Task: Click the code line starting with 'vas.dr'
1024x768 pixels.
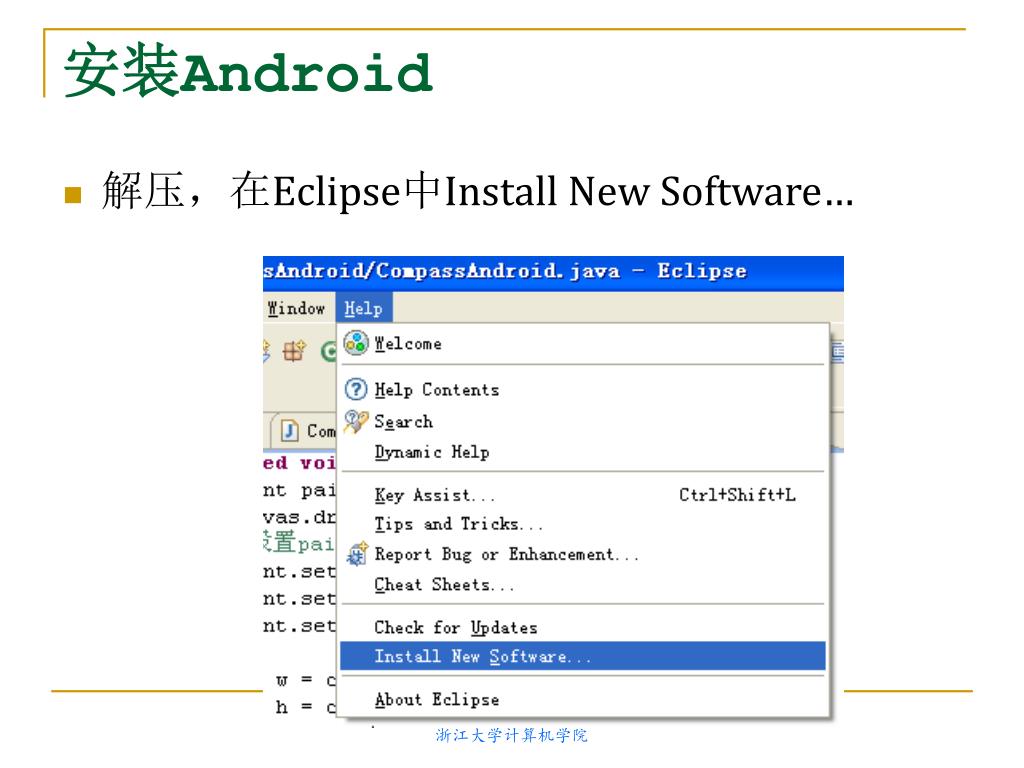Action: 300,517
